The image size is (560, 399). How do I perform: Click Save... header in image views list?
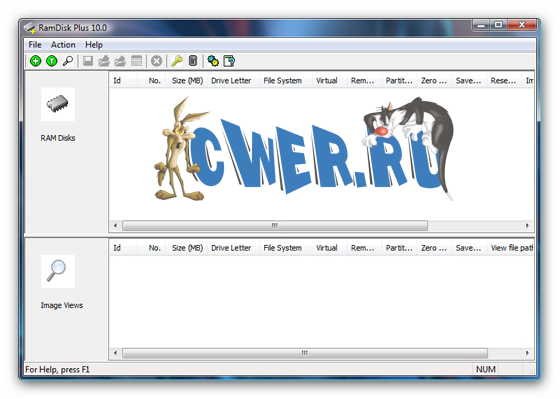coord(469,248)
